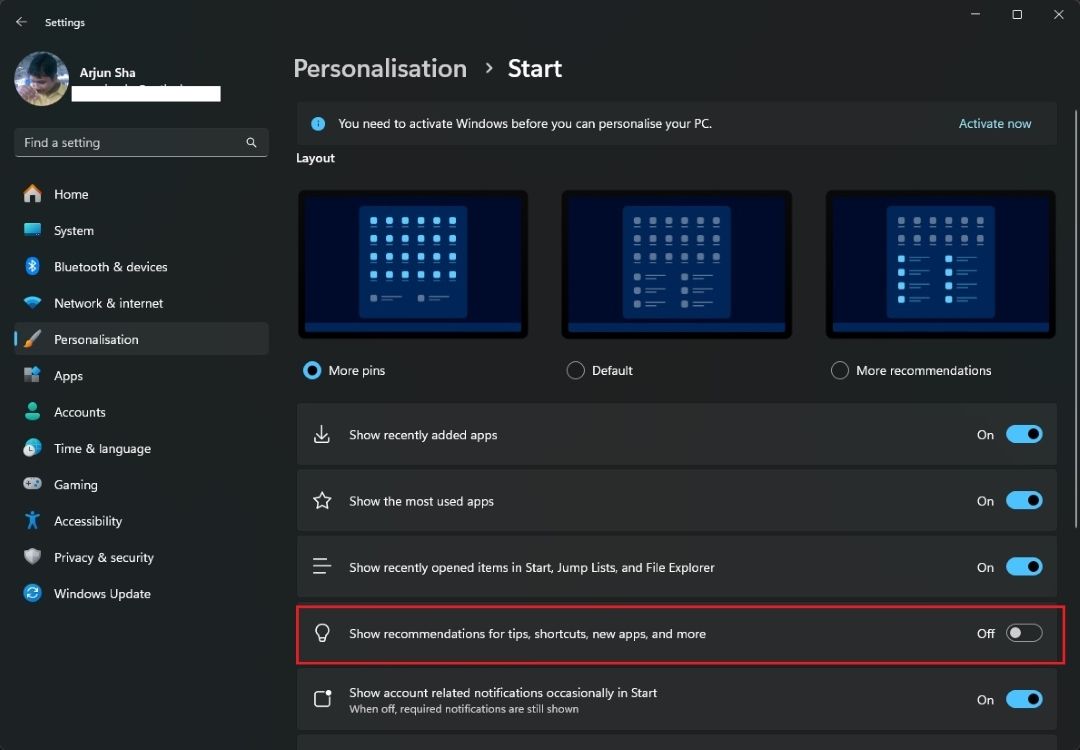The height and width of the screenshot is (750, 1080).
Task: Select the Default Start layout option
Action: pyautogui.click(x=575, y=370)
